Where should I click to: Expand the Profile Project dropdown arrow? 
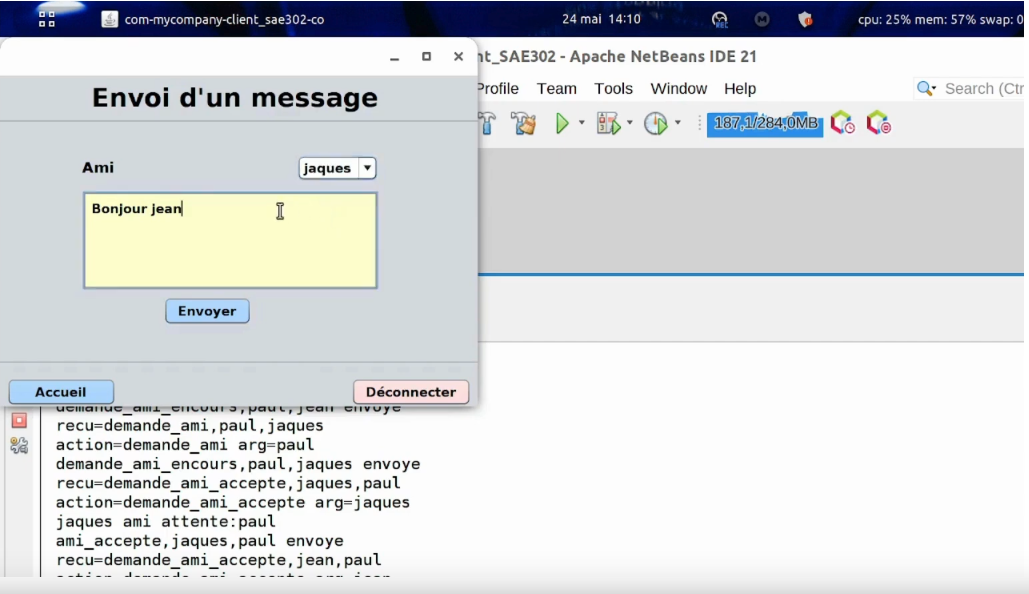coord(677,123)
